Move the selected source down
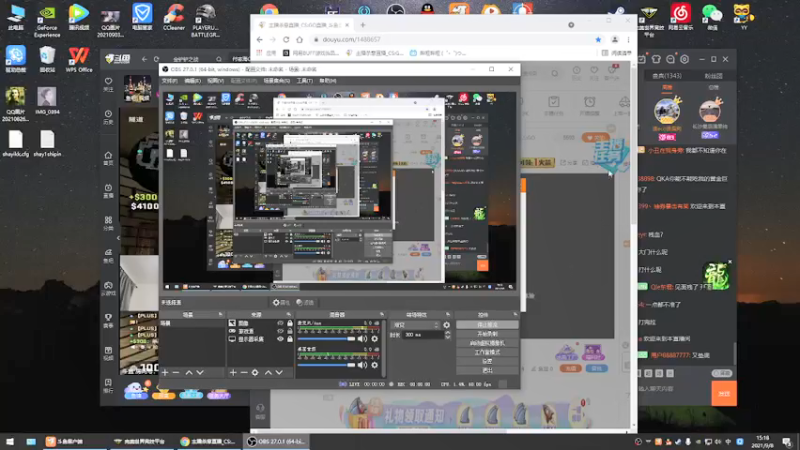 (279, 373)
